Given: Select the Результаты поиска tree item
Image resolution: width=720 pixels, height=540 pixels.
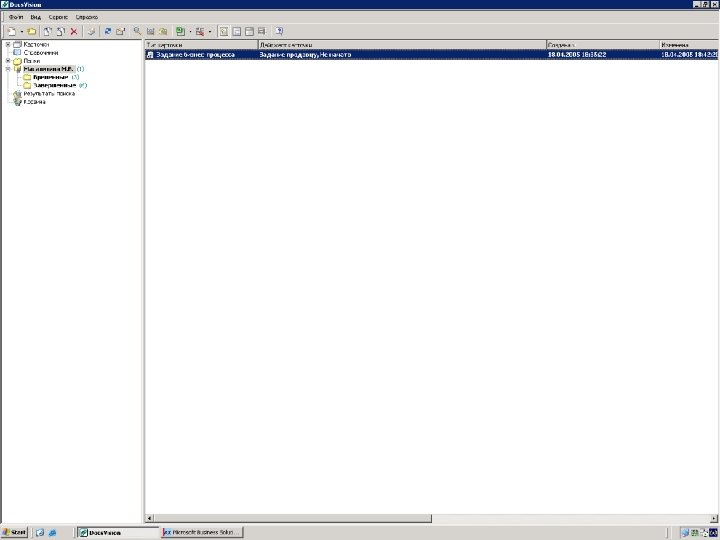Looking at the screenshot, I should point(49,93).
